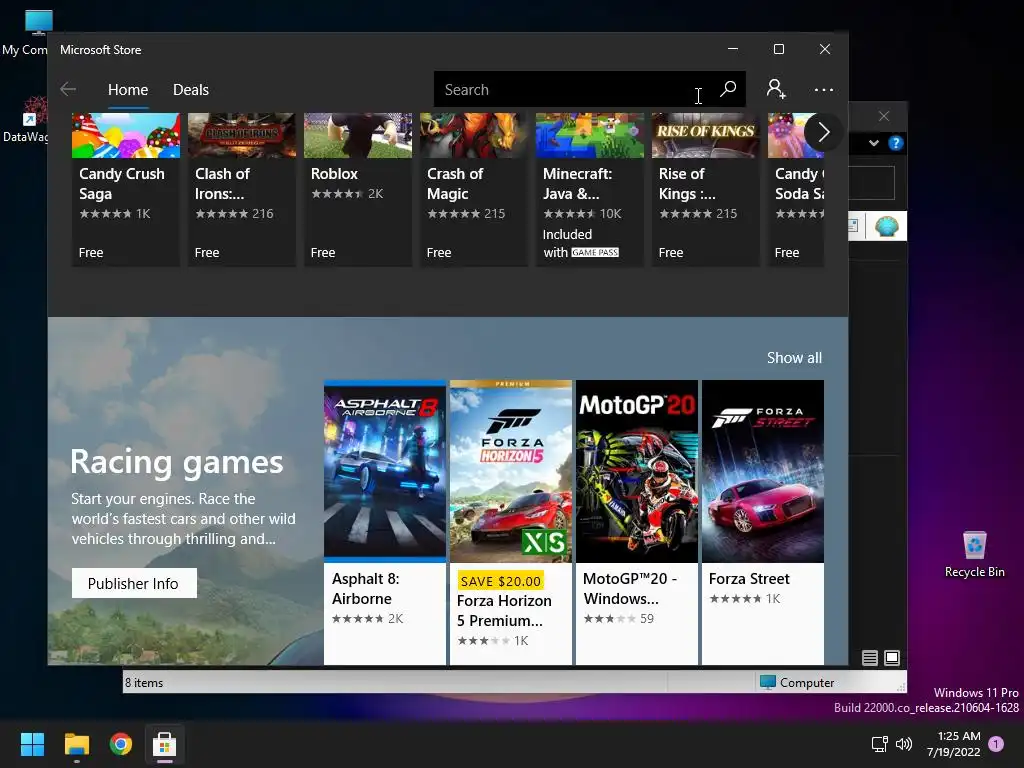Image resolution: width=1024 pixels, height=768 pixels.
Task: Expand the ribbon chevron in the background window
Action: click(874, 143)
